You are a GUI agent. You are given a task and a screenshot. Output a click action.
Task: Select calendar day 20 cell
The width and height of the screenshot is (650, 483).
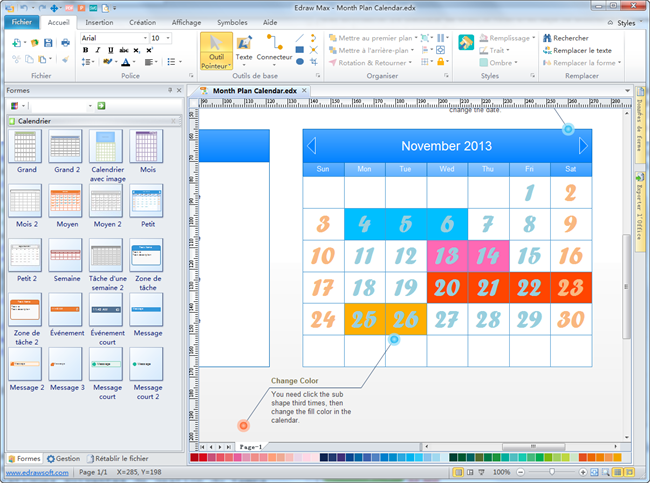(x=447, y=287)
